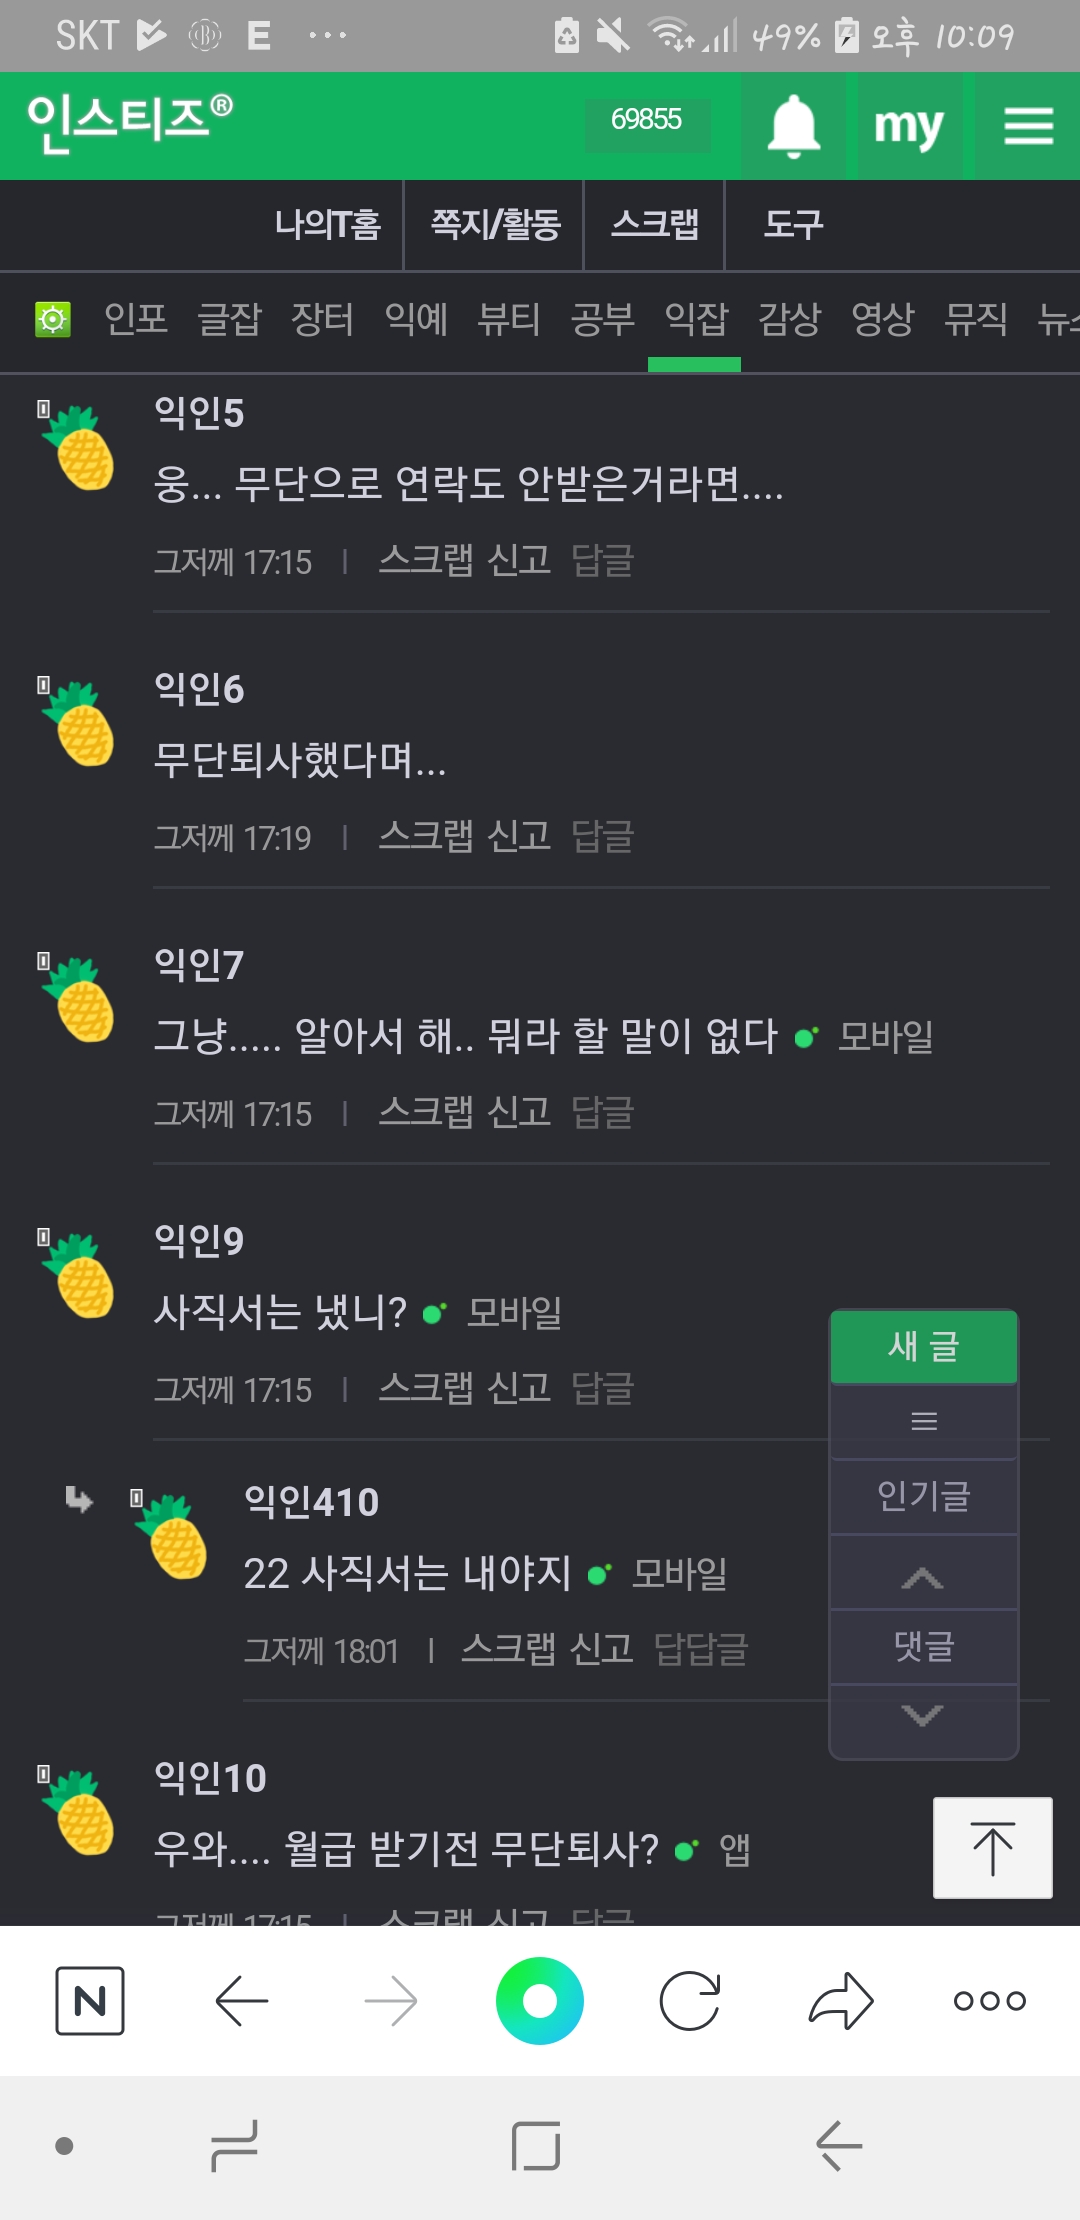Open the hamburger main menu
This screenshot has height=2220, width=1080.
coord(1028,126)
